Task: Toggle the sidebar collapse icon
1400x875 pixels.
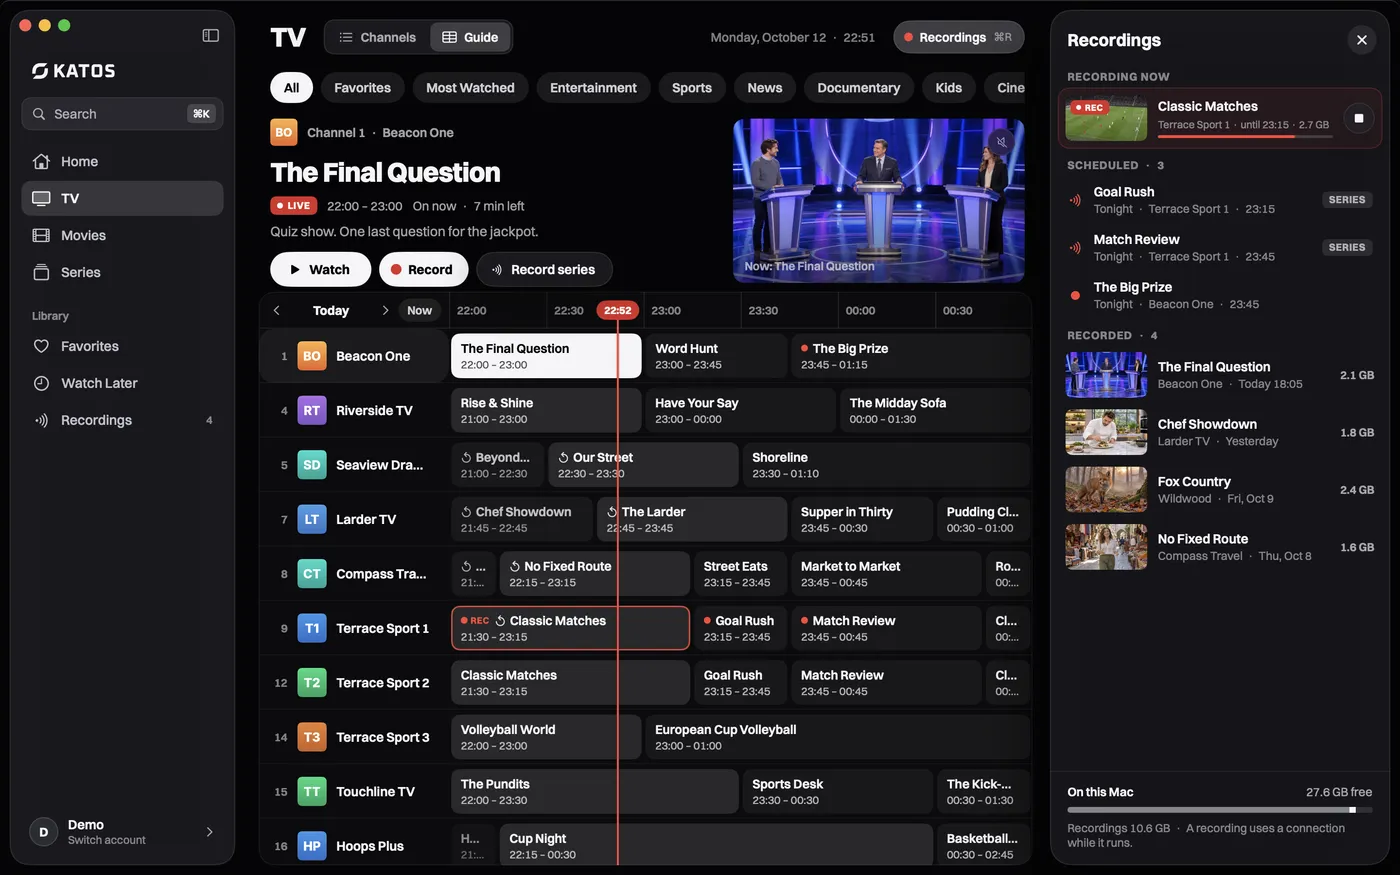Action: coord(210,36)
